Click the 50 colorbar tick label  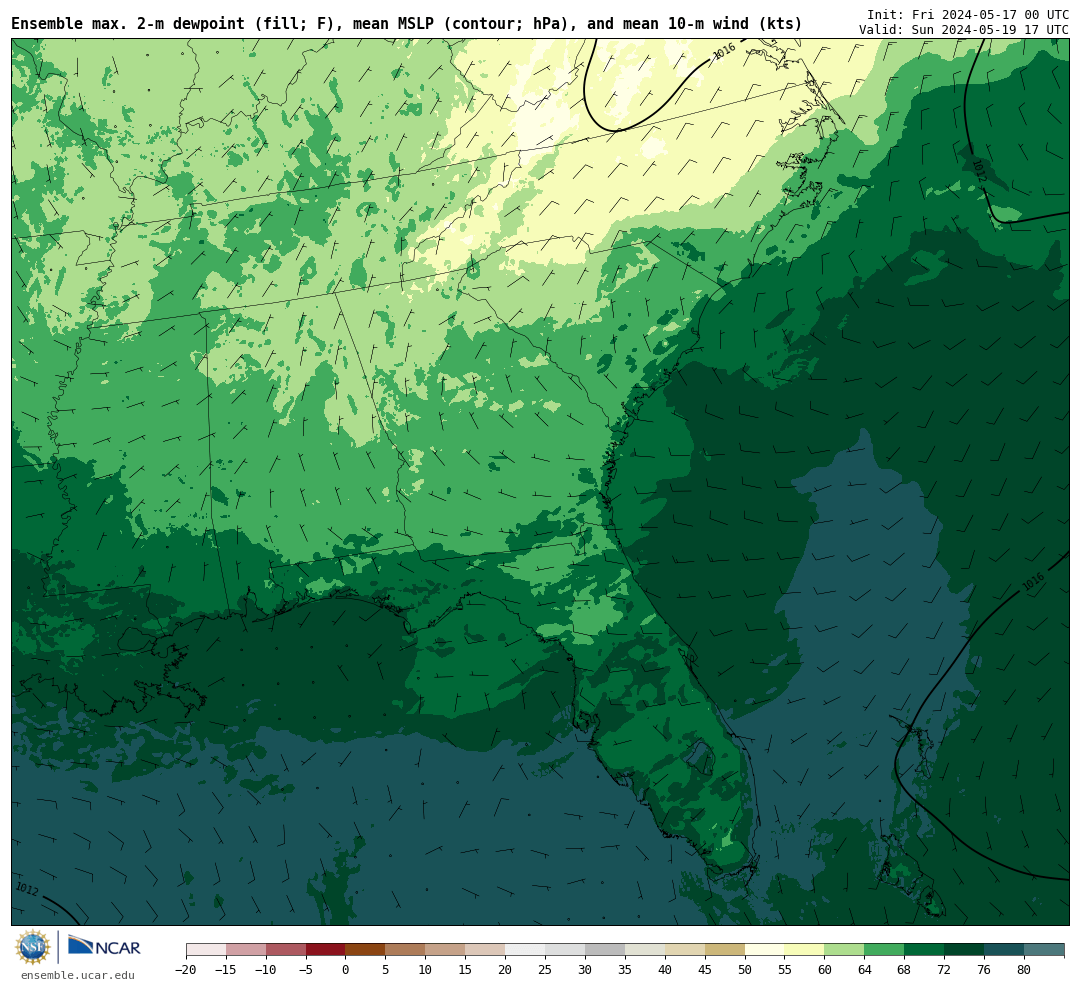pyautogui.click(x=745, y=969)
